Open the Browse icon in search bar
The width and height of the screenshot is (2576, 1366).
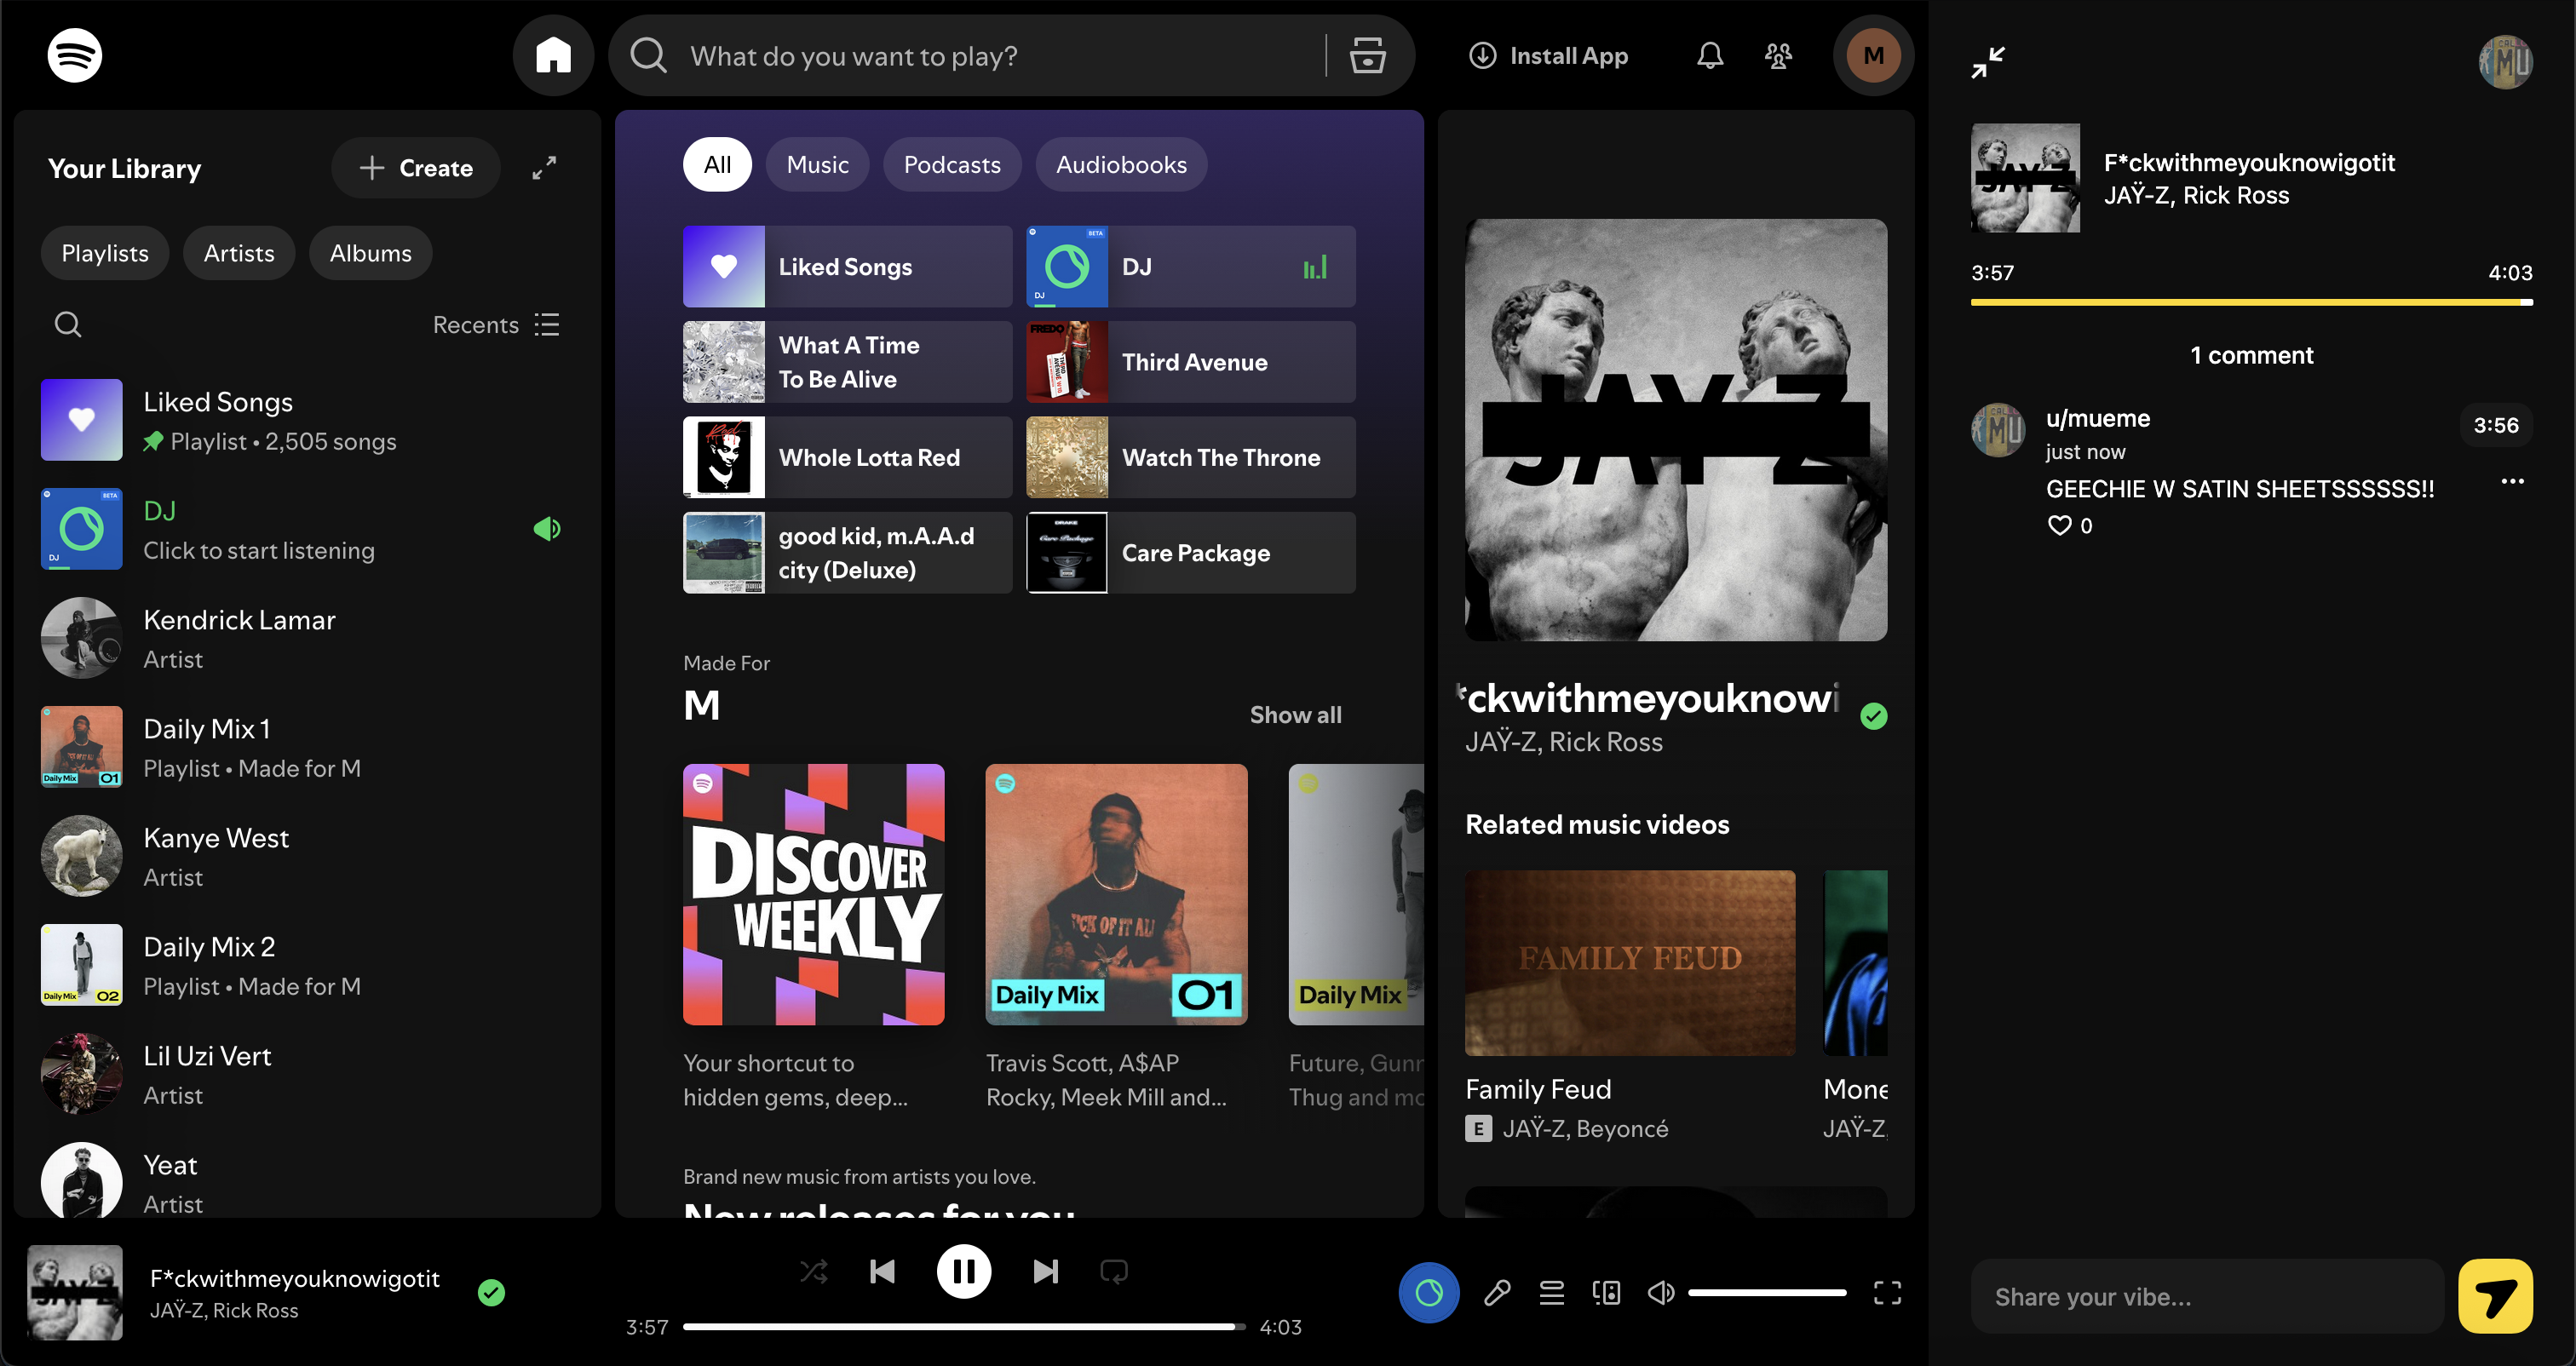coord(1367,56)
